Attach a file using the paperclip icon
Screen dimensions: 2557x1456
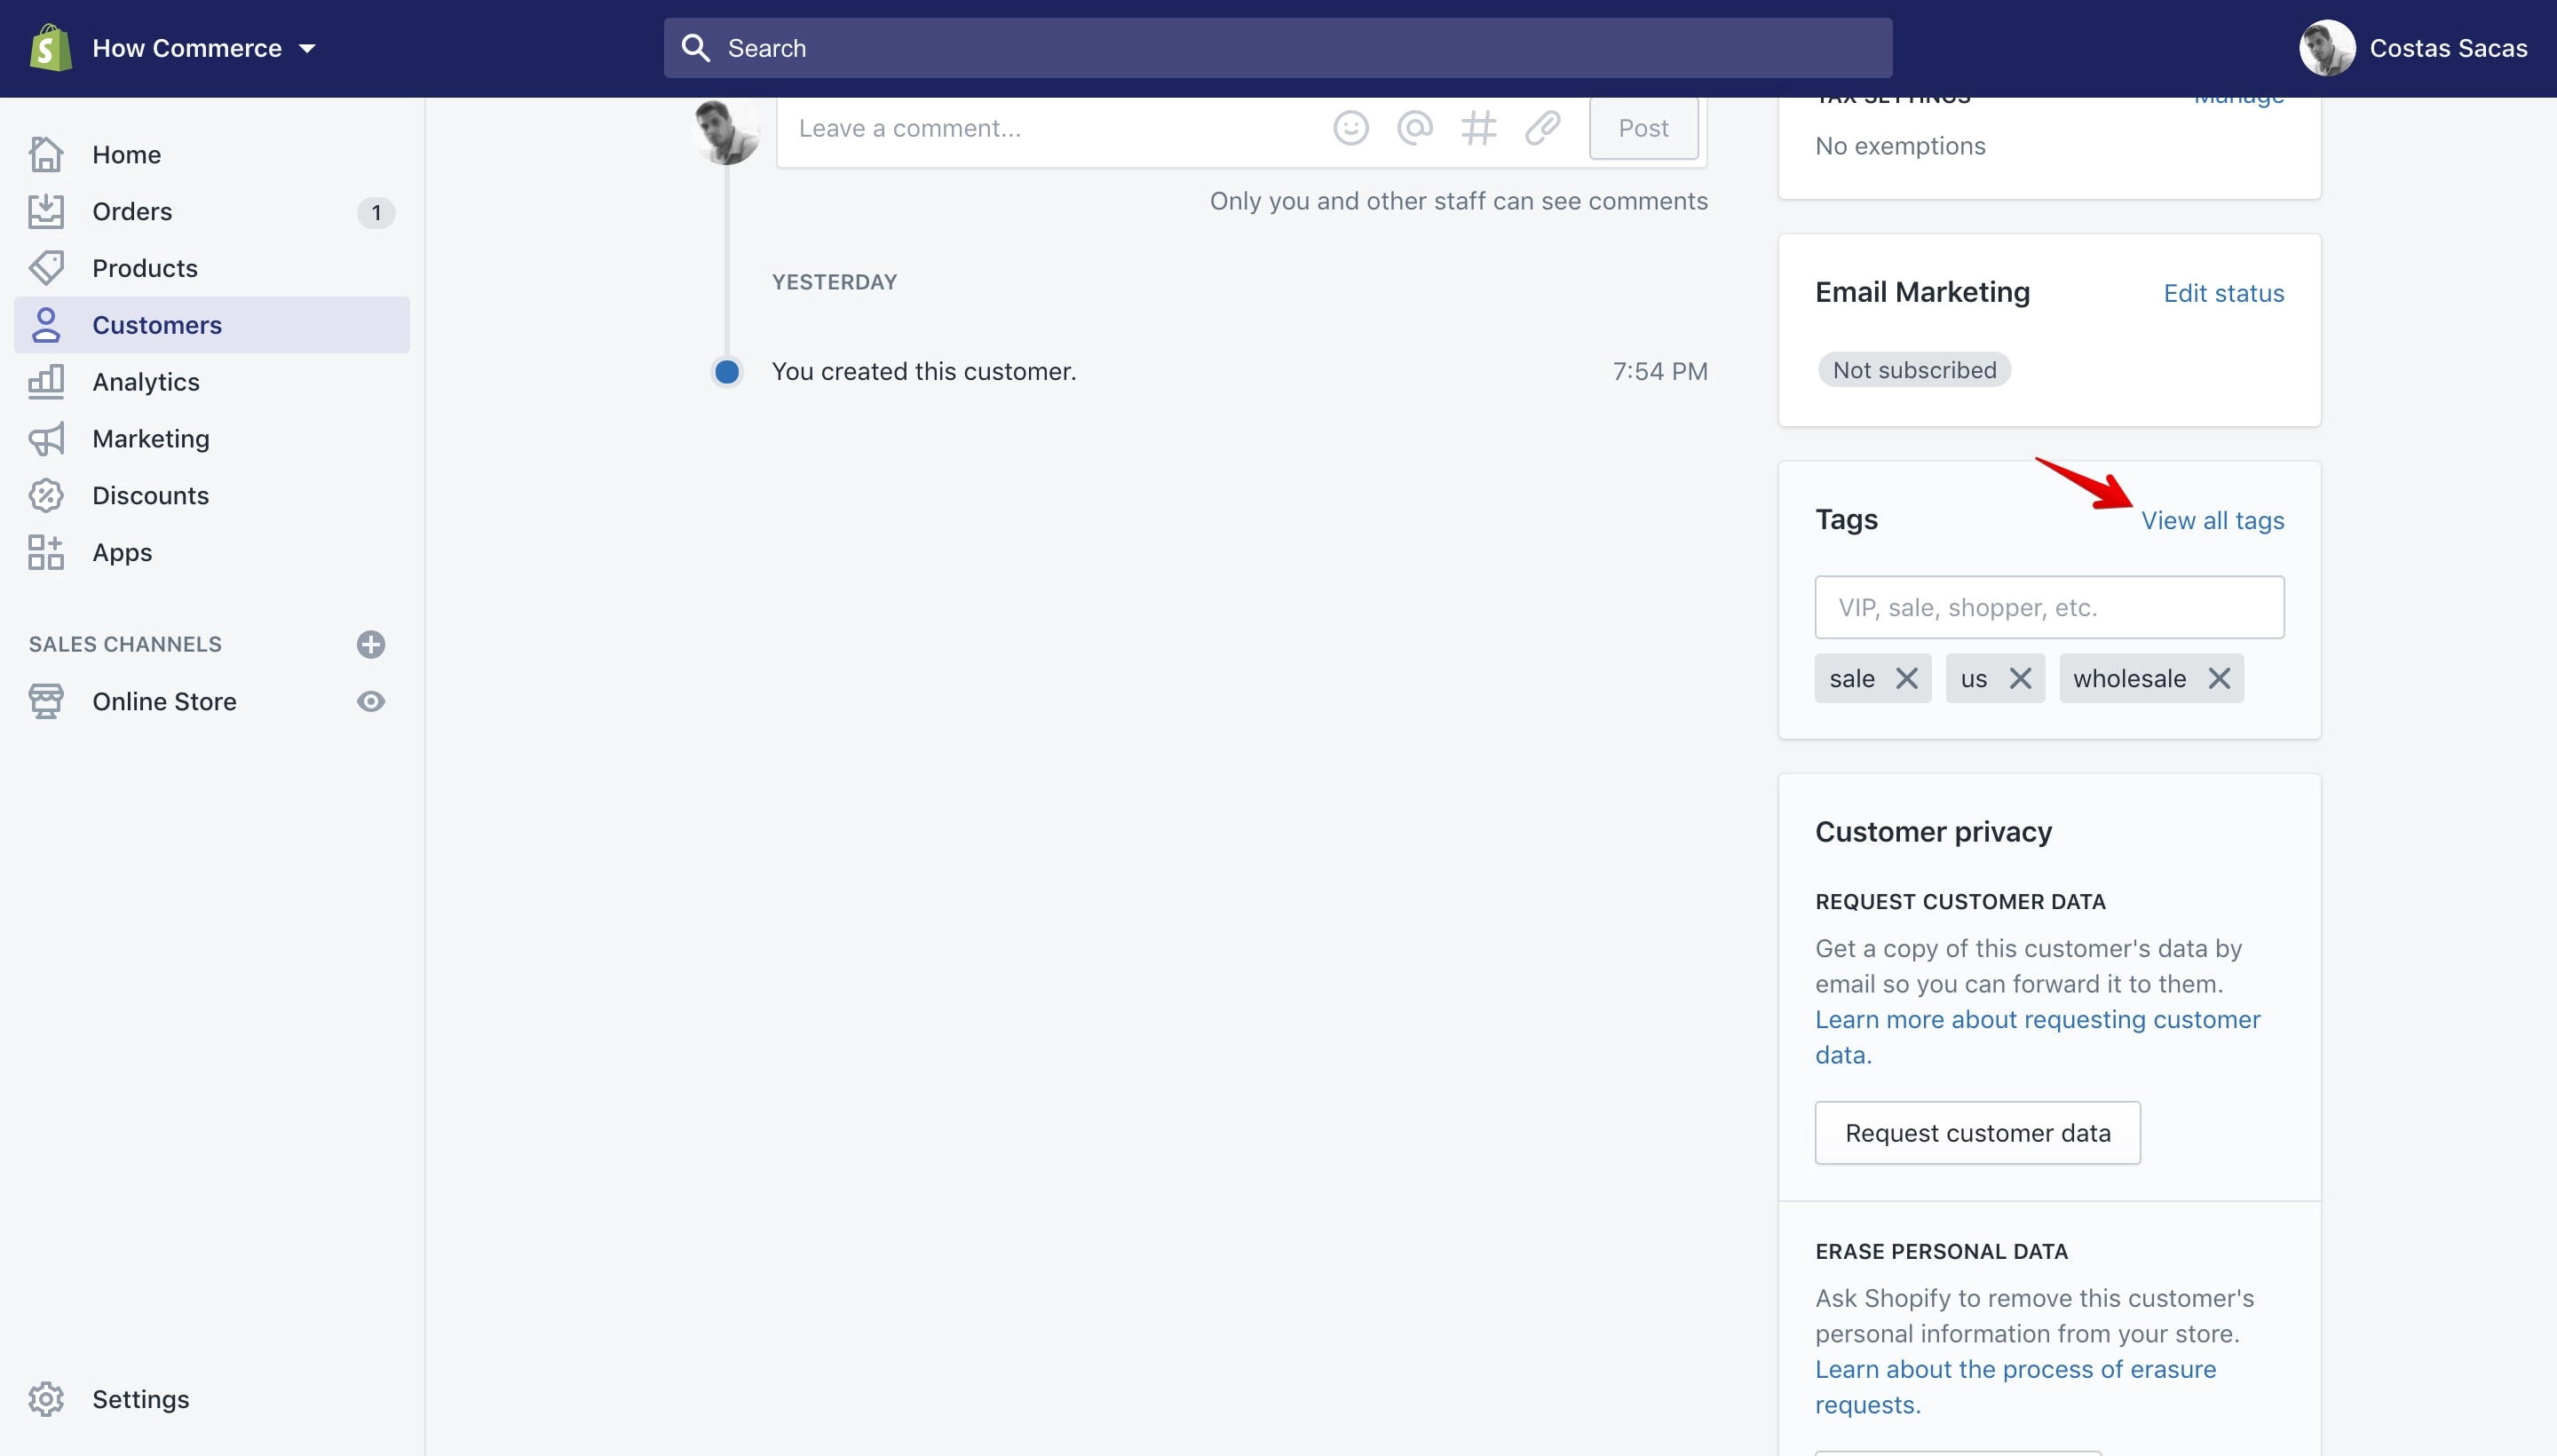1542,128
